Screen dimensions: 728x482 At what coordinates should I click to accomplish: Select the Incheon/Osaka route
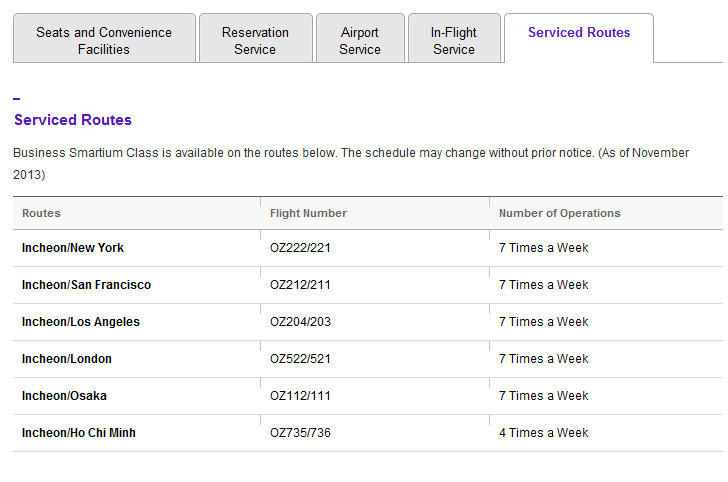pos(64,396)
